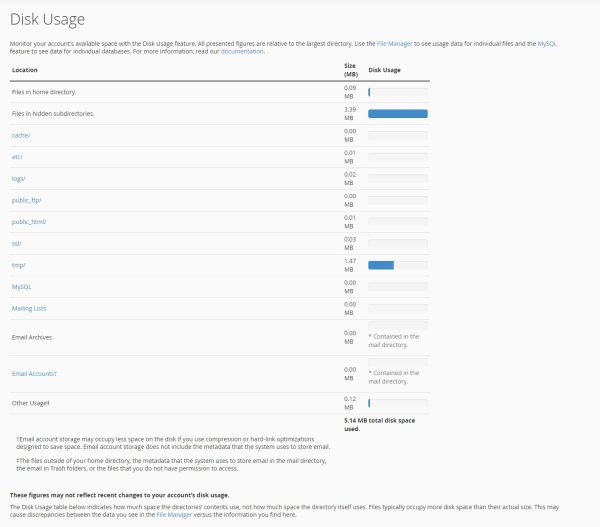The height and width of the screenshot is (527, 600).
Task: Click the Email Archives row label
Action: coord(32,337)
